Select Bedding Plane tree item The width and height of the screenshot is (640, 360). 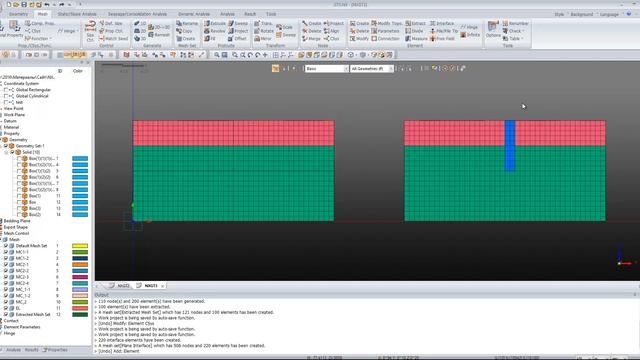(x=17, y=221)
